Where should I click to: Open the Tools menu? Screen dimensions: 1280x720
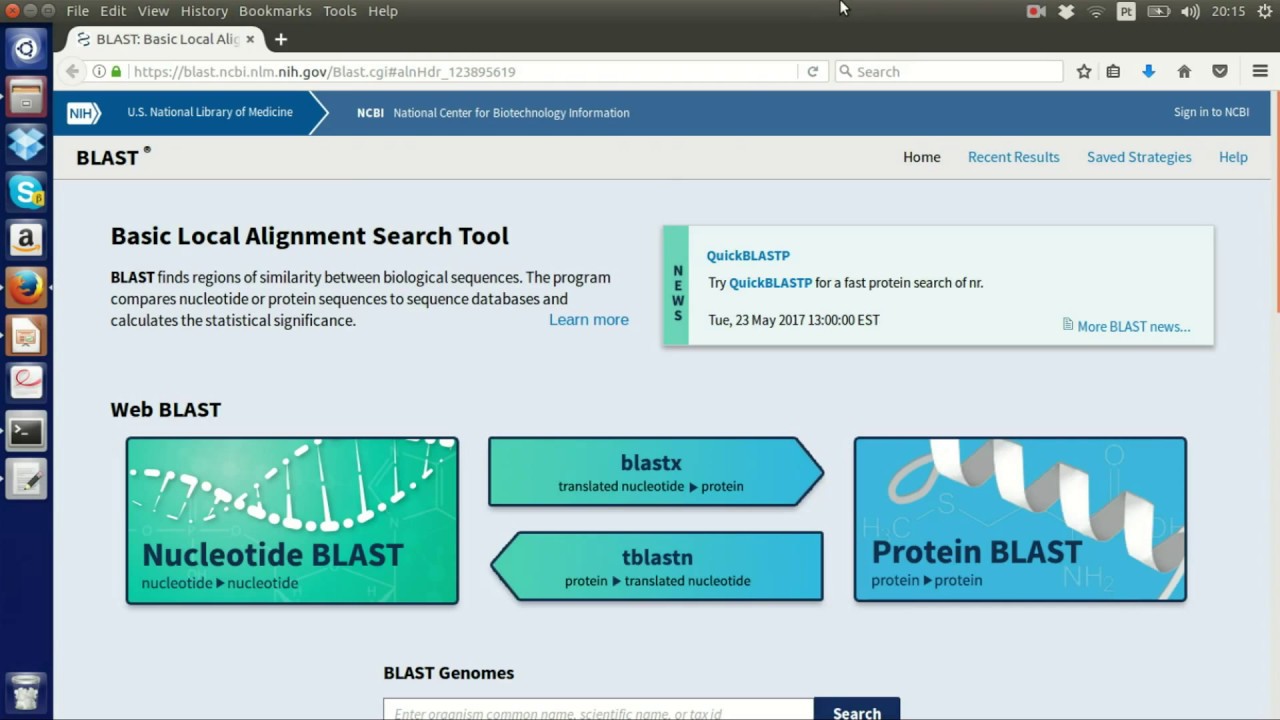(339, 11)
